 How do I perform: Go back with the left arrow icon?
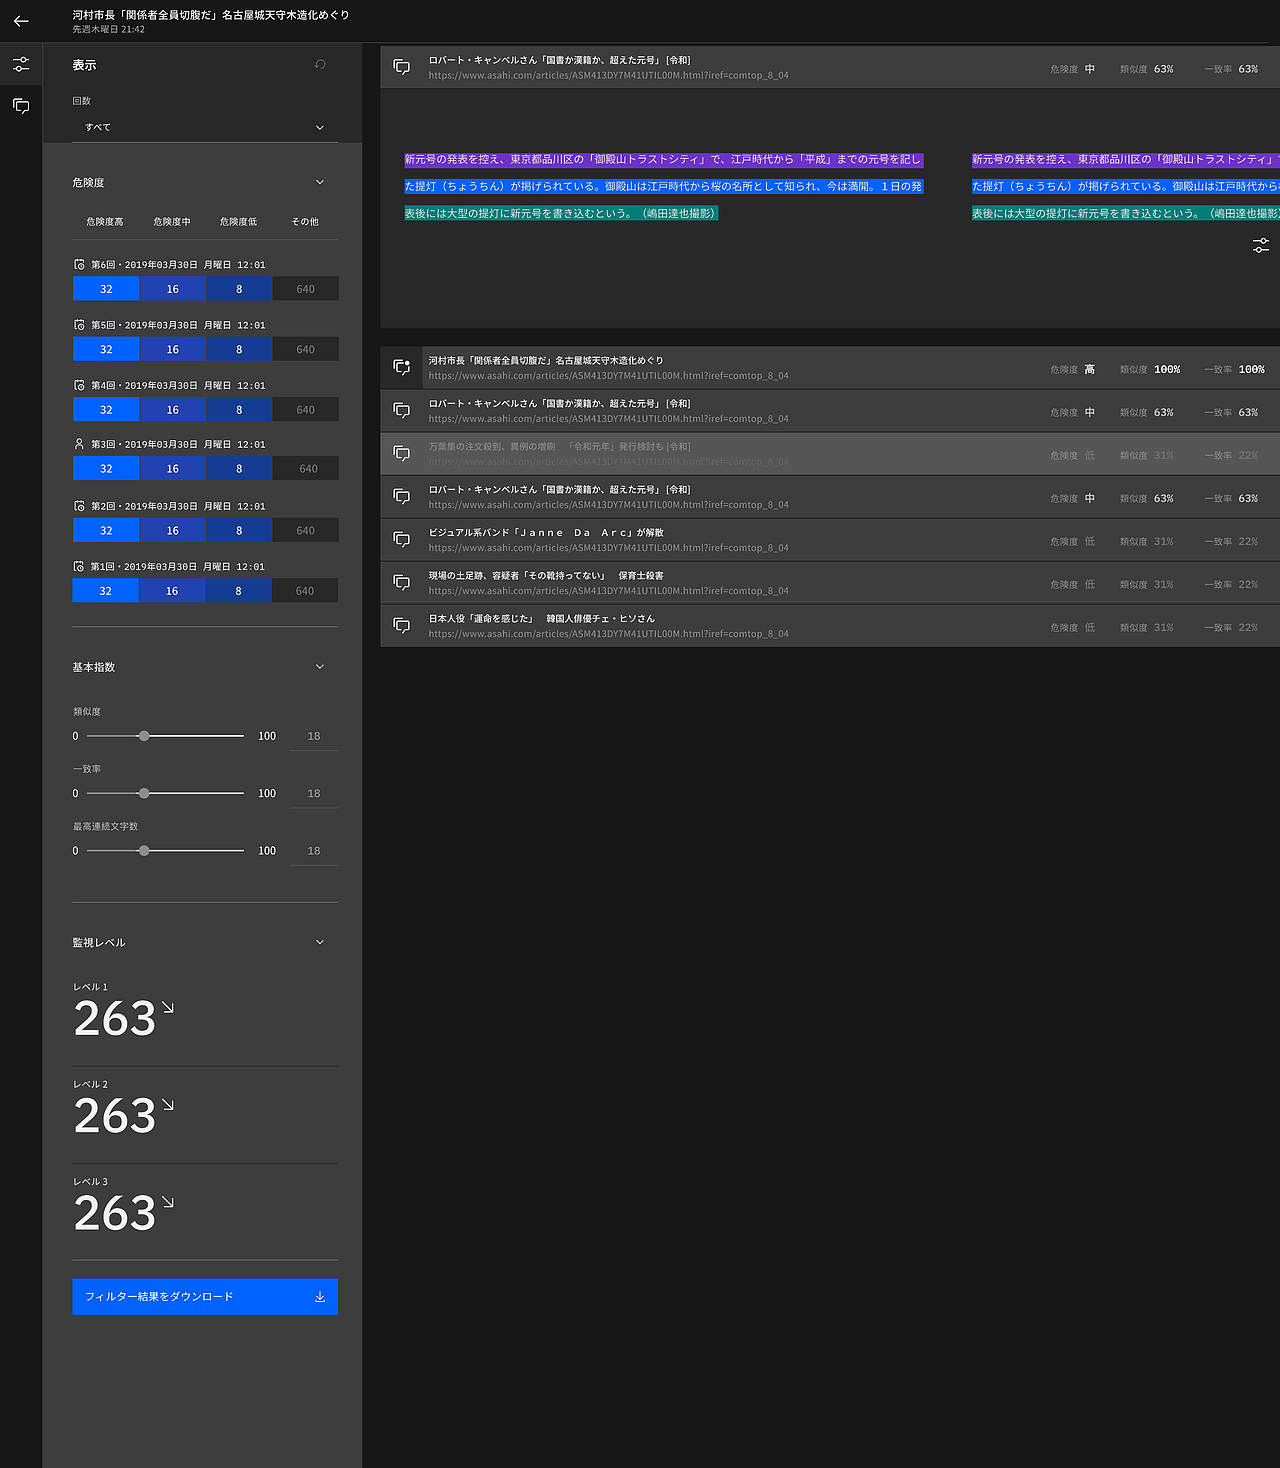(21, 21)
